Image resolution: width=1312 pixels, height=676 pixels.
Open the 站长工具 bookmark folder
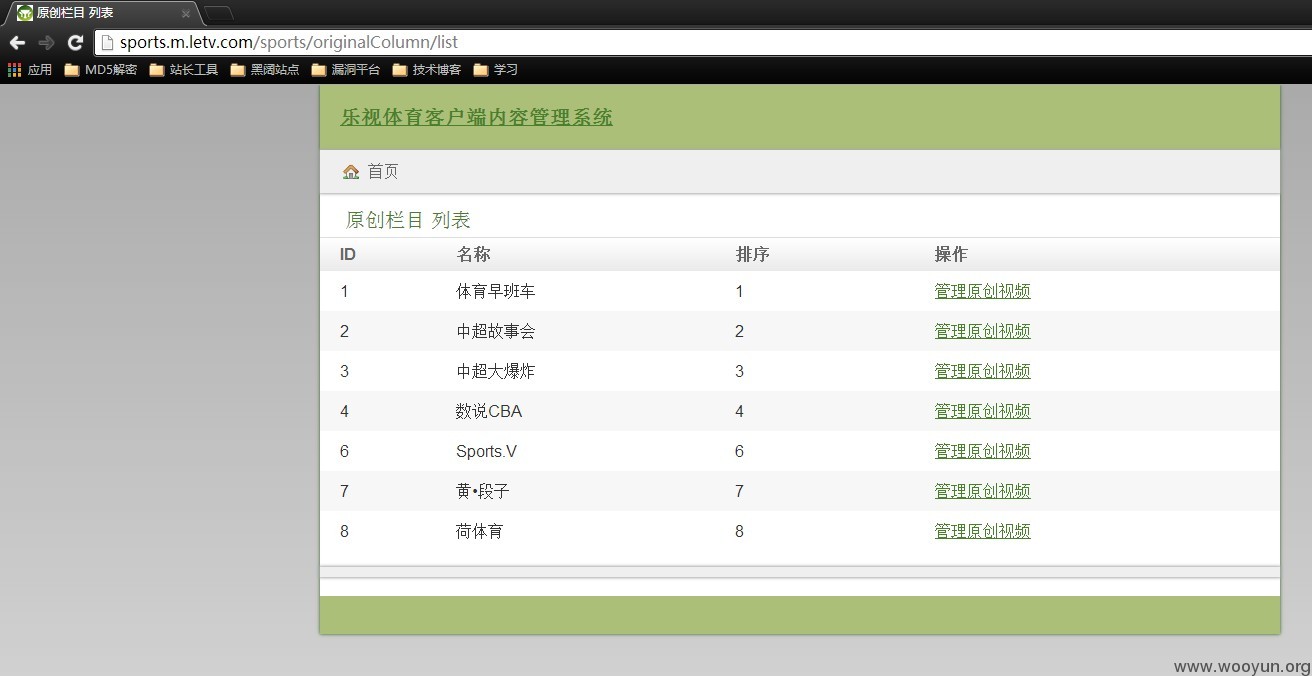click(183, 70)
